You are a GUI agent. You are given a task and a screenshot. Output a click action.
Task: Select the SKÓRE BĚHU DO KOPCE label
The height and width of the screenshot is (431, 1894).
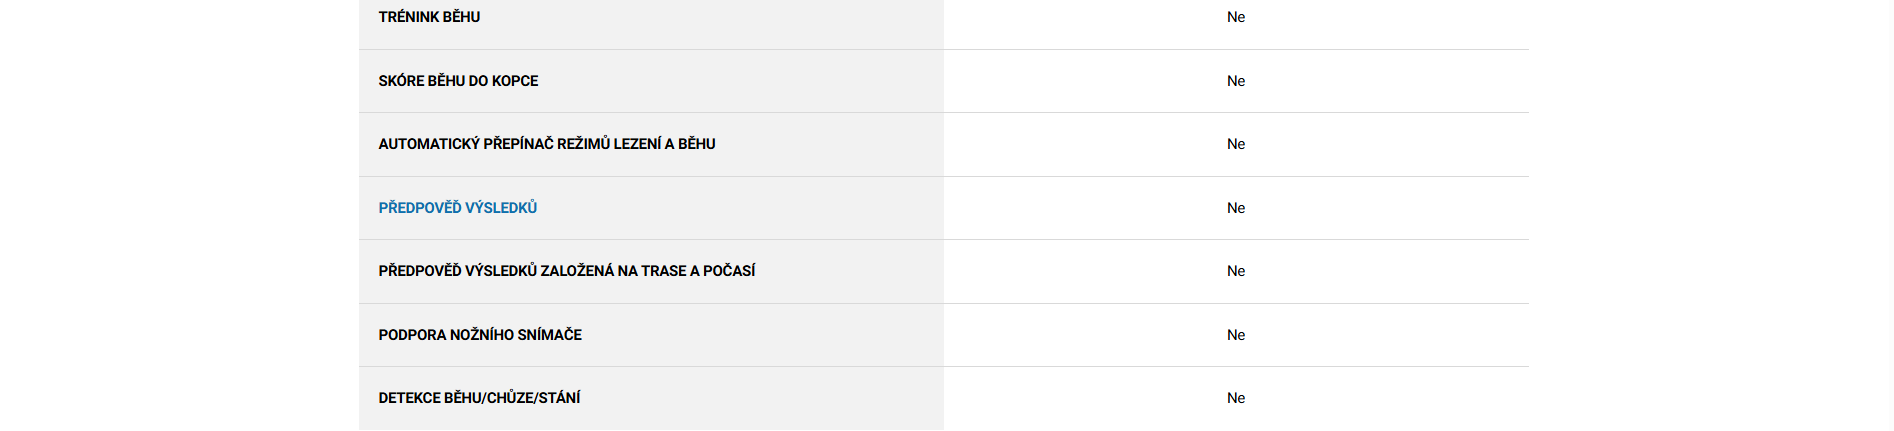tap(458, 81)
